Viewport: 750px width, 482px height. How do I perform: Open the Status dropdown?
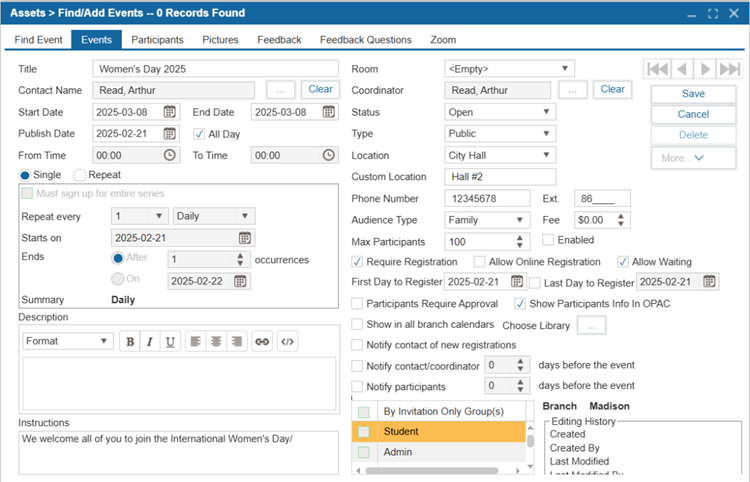point(500,112)
